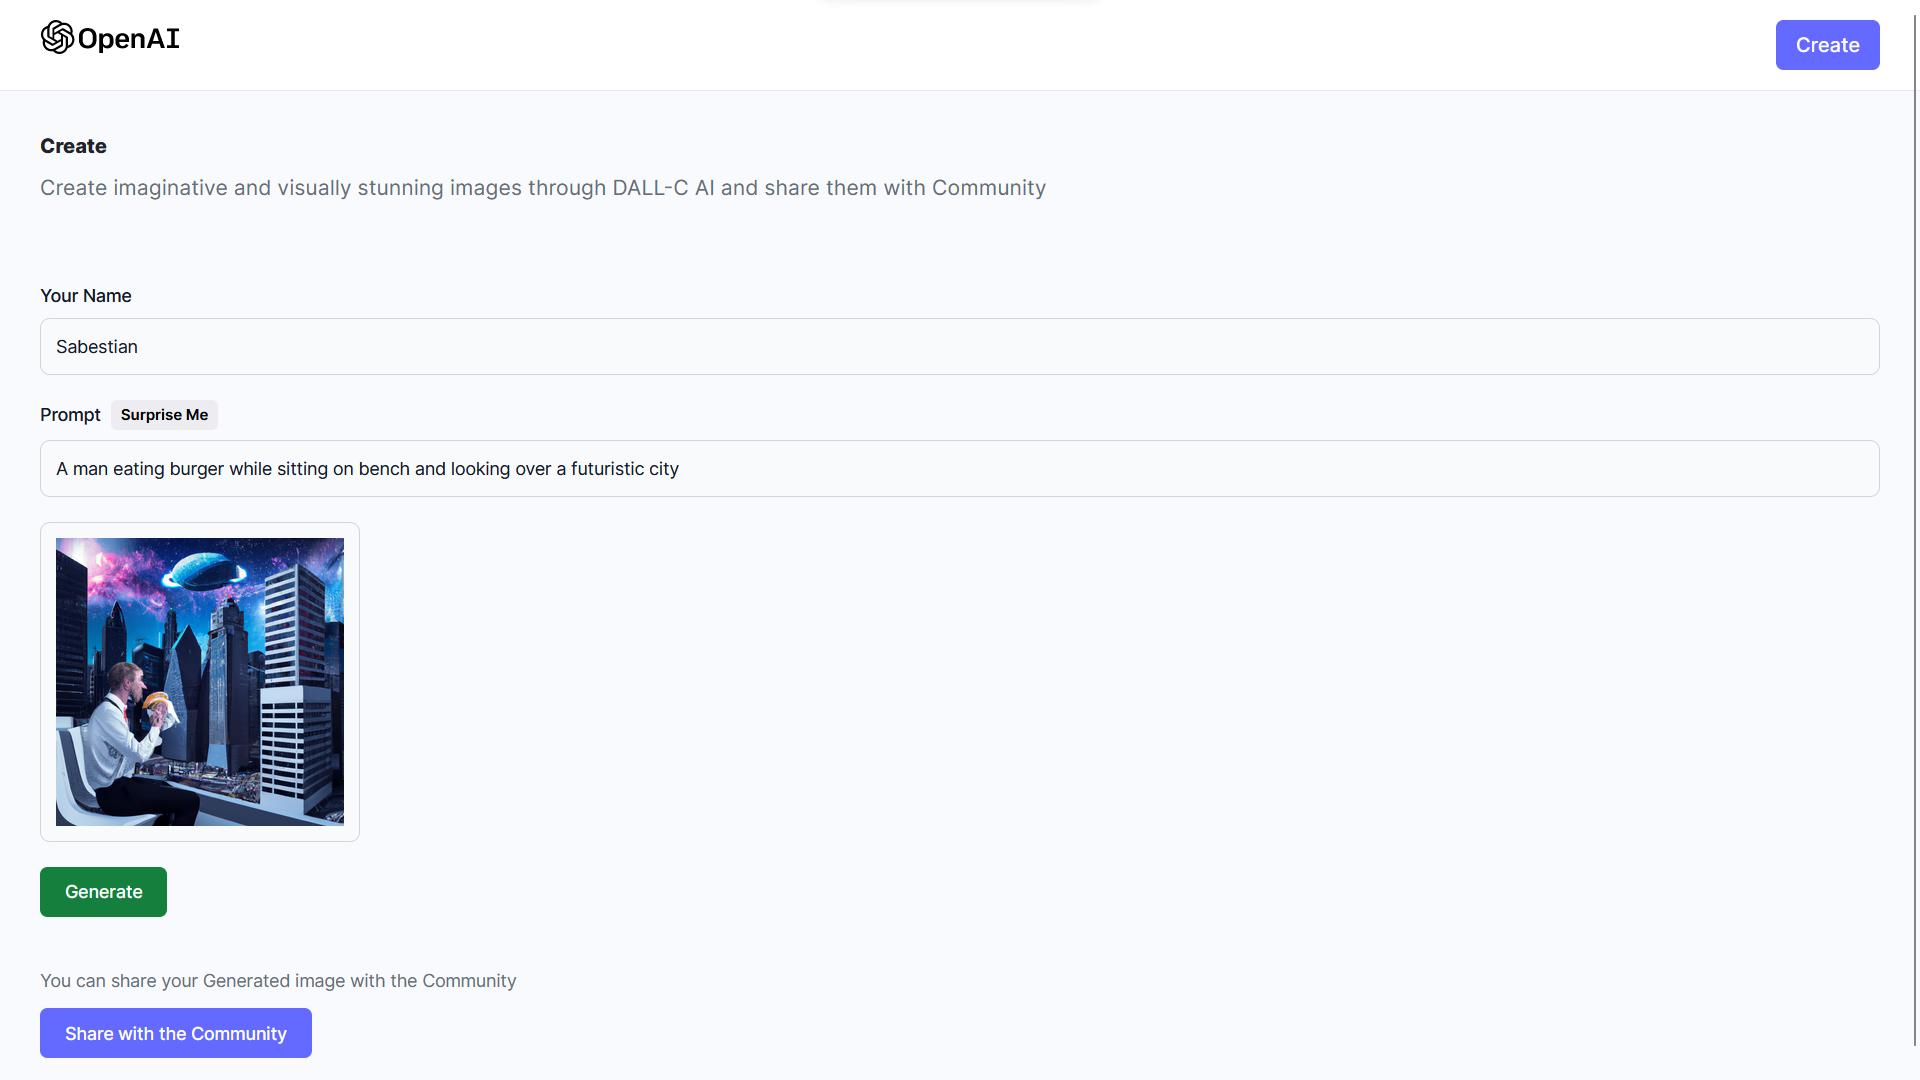Click the OpenAI knot logo icon
This screenshot has height=1080, width=1920.
click(57, 38)
